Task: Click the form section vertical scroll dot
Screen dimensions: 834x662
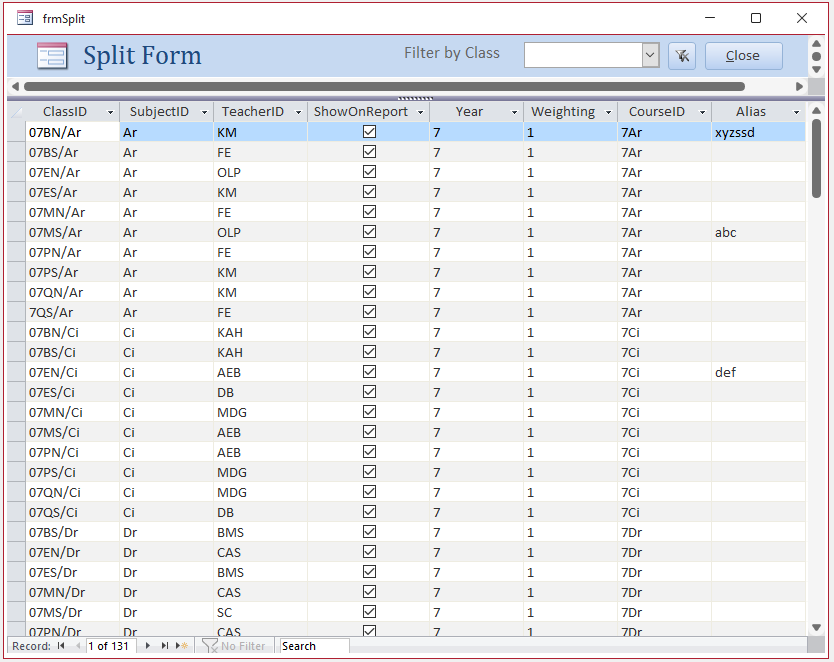Action: tap(816, 56)
